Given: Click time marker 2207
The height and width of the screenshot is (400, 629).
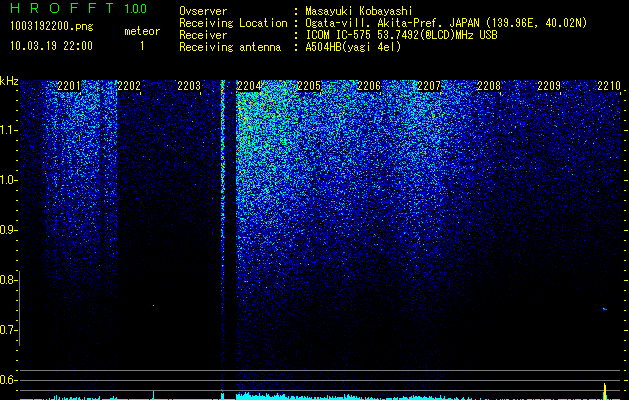Looking at the screenshot, I should 429,86.
